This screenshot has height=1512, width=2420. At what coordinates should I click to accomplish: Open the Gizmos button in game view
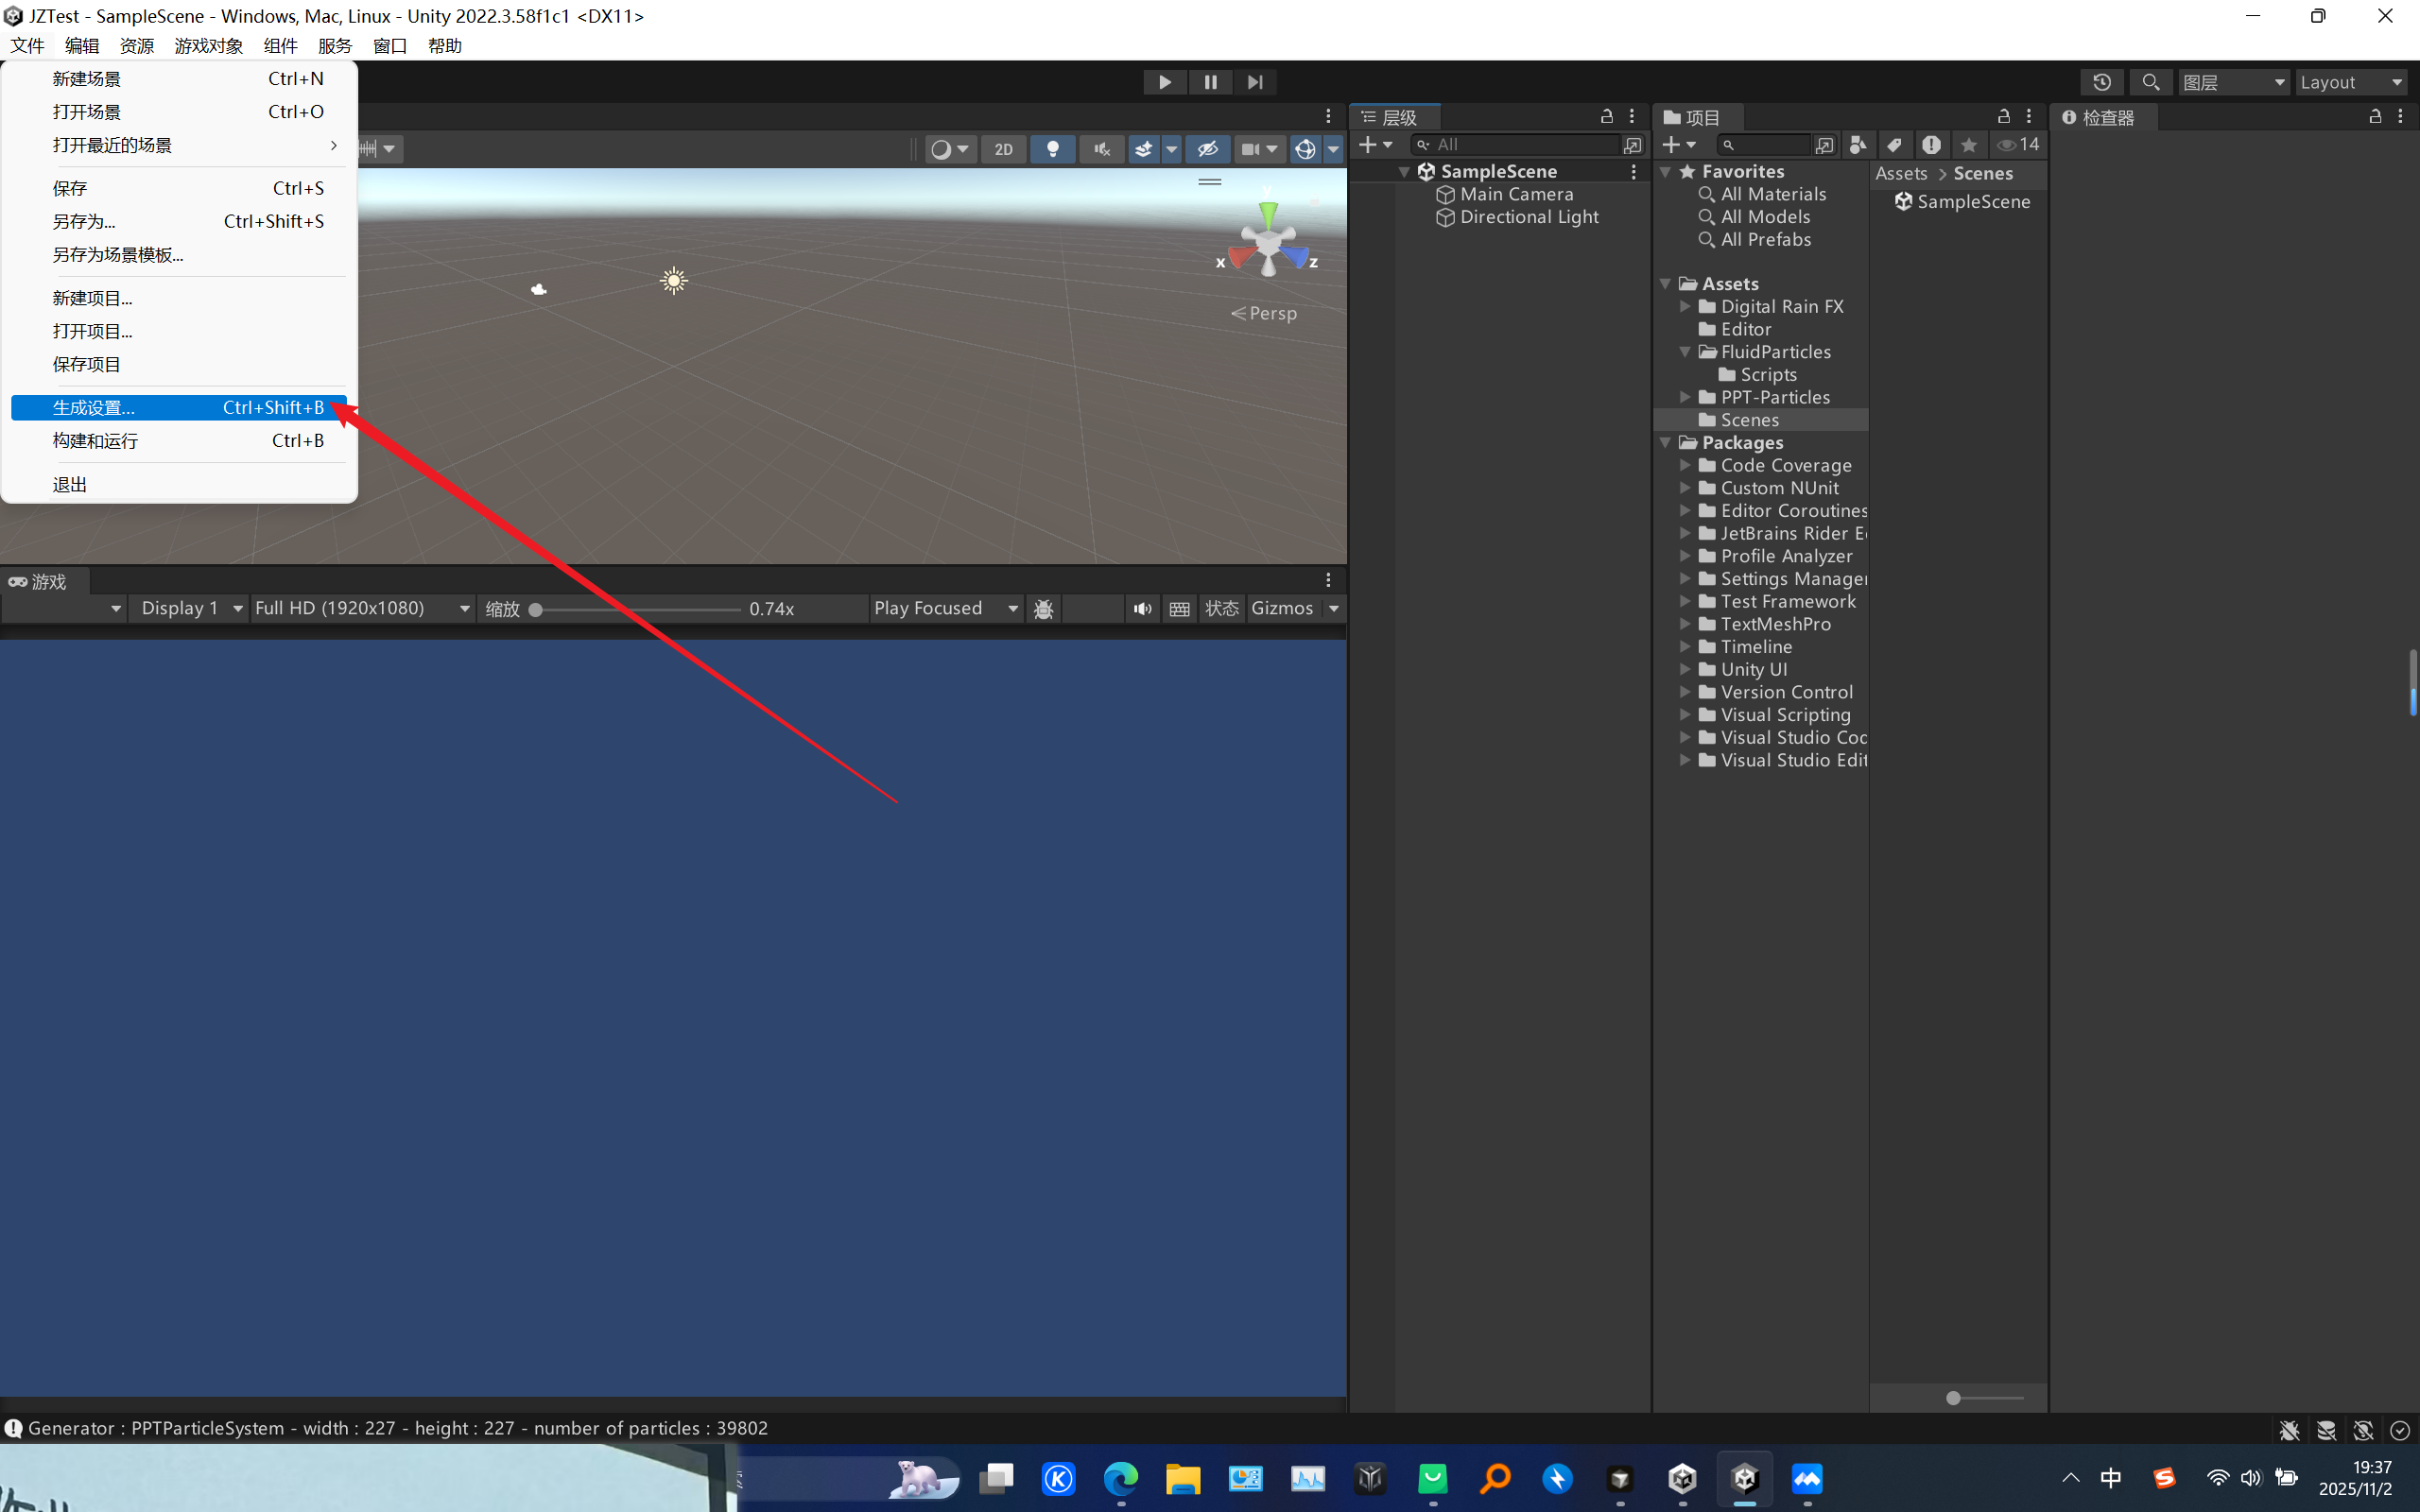(x=1282, y=608)
